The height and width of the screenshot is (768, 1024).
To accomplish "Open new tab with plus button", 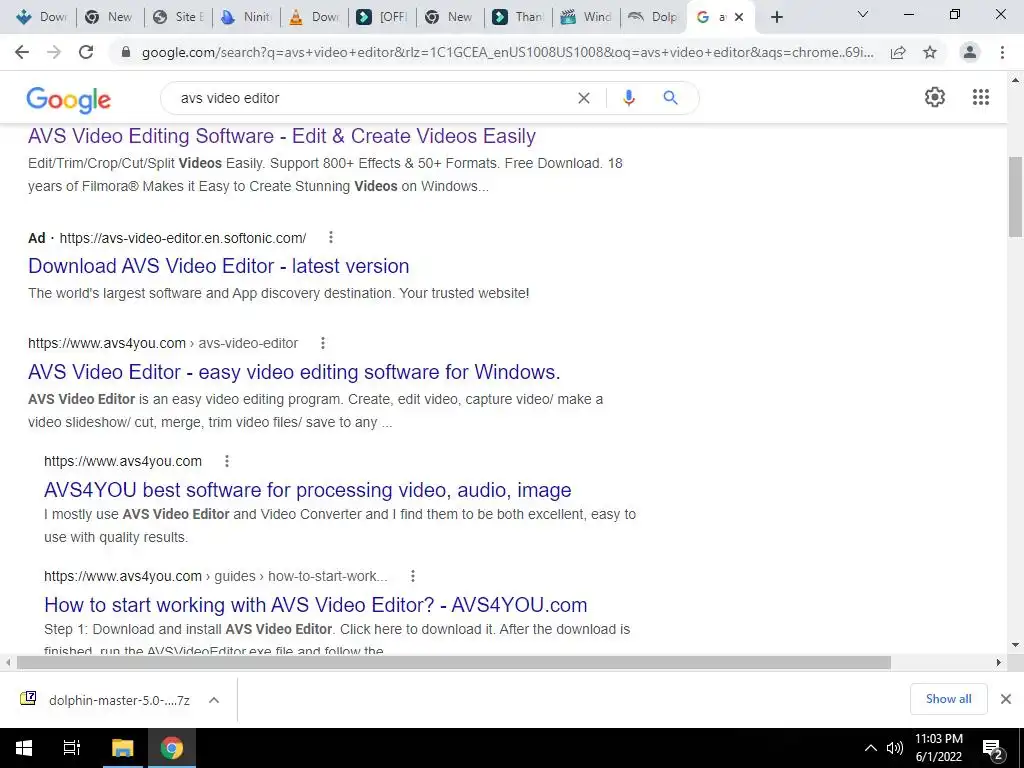I will pos(776,17).
